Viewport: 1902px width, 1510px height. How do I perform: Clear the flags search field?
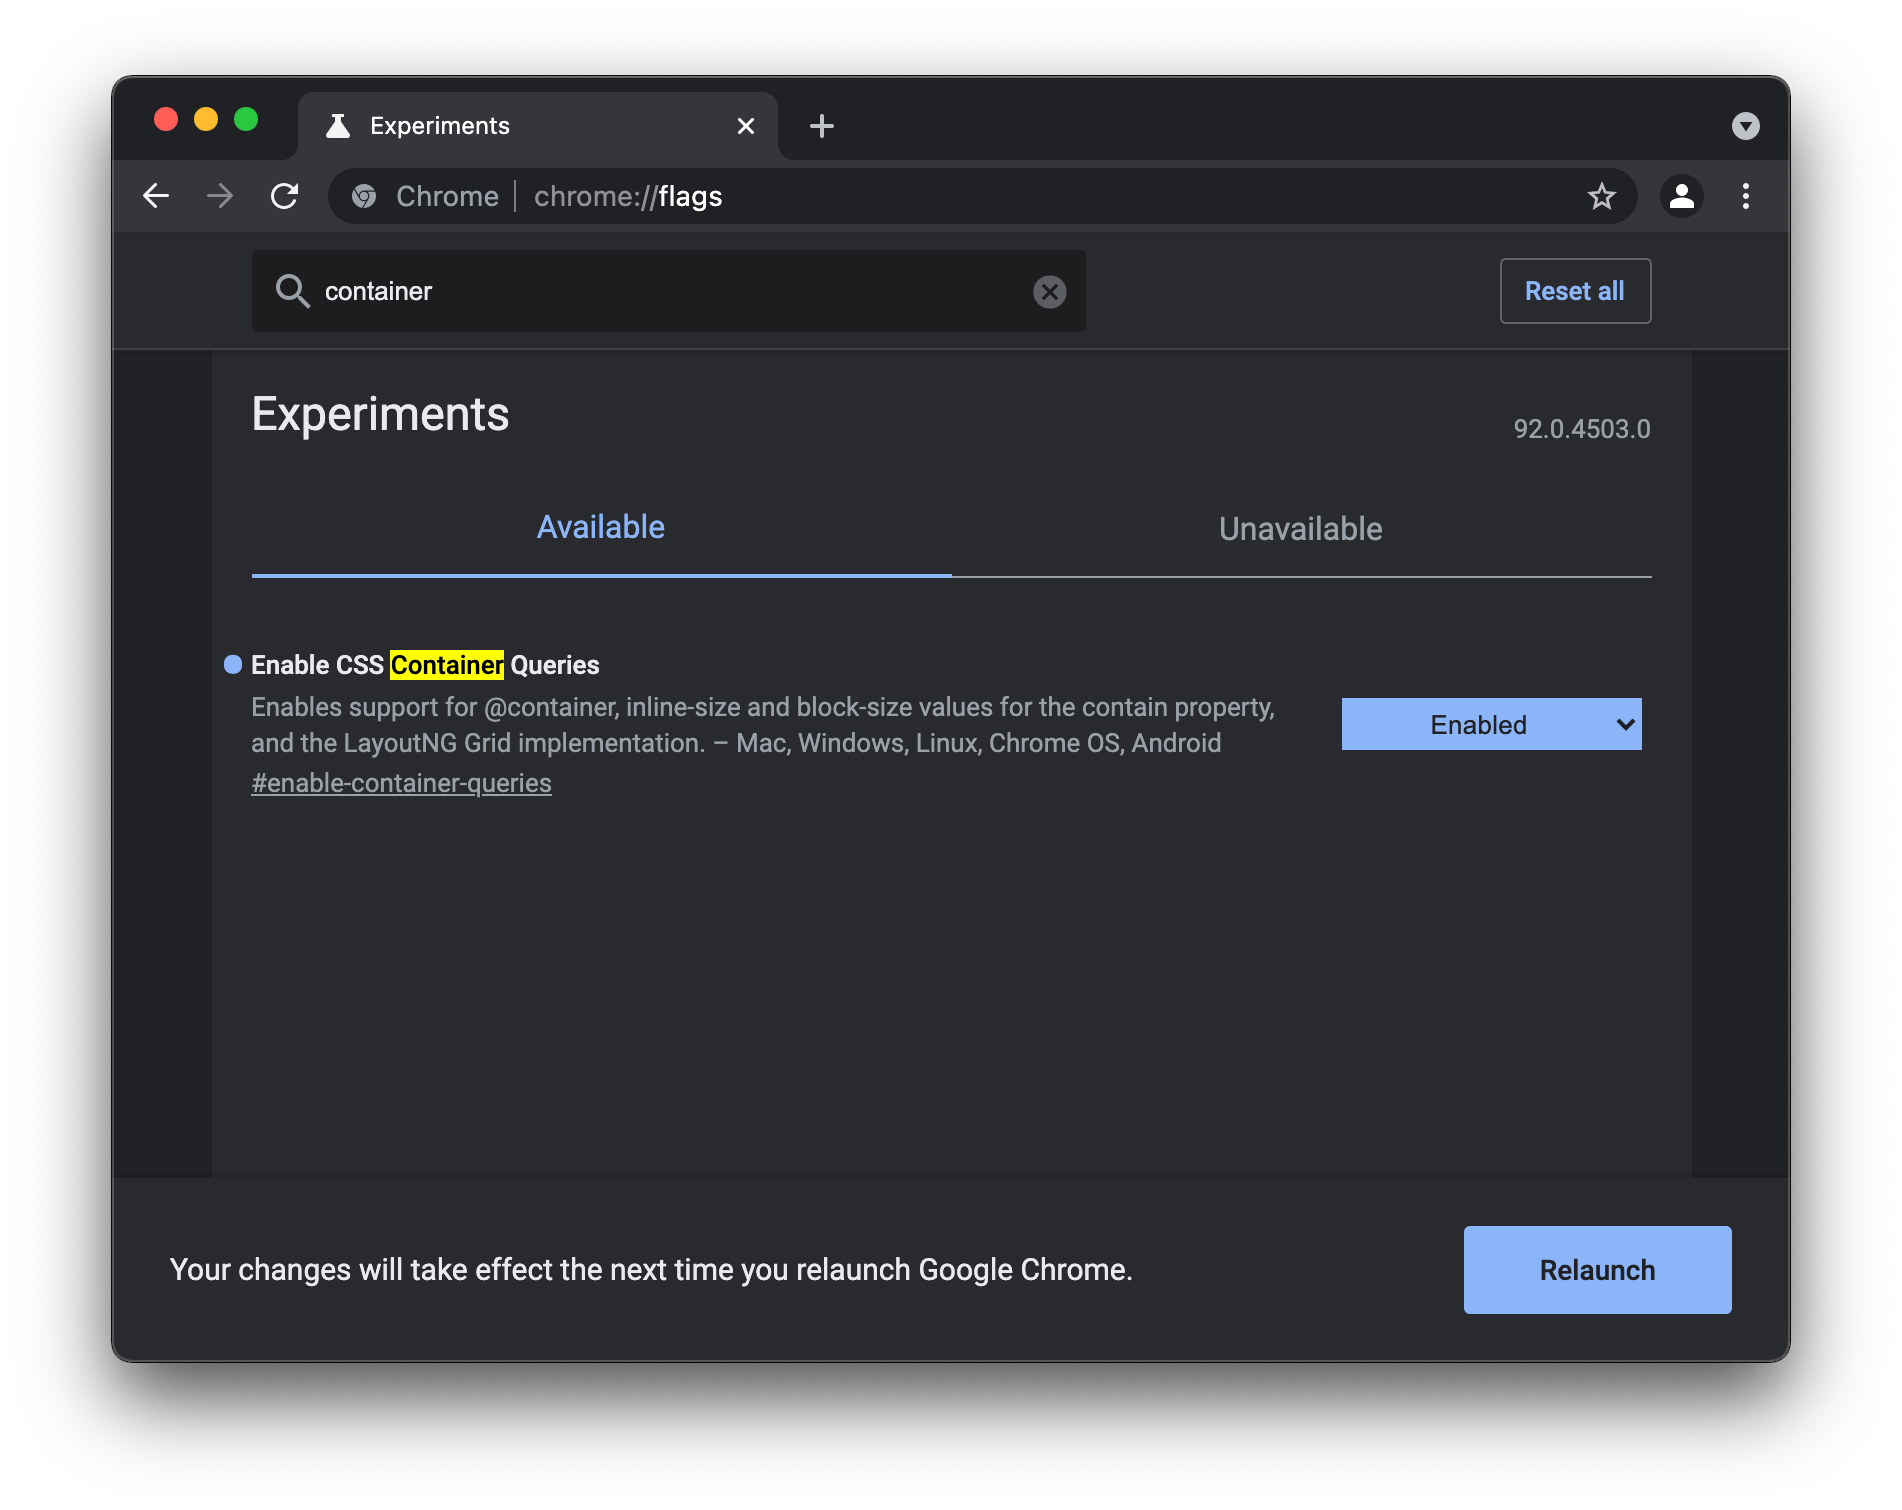[1050, 292]
